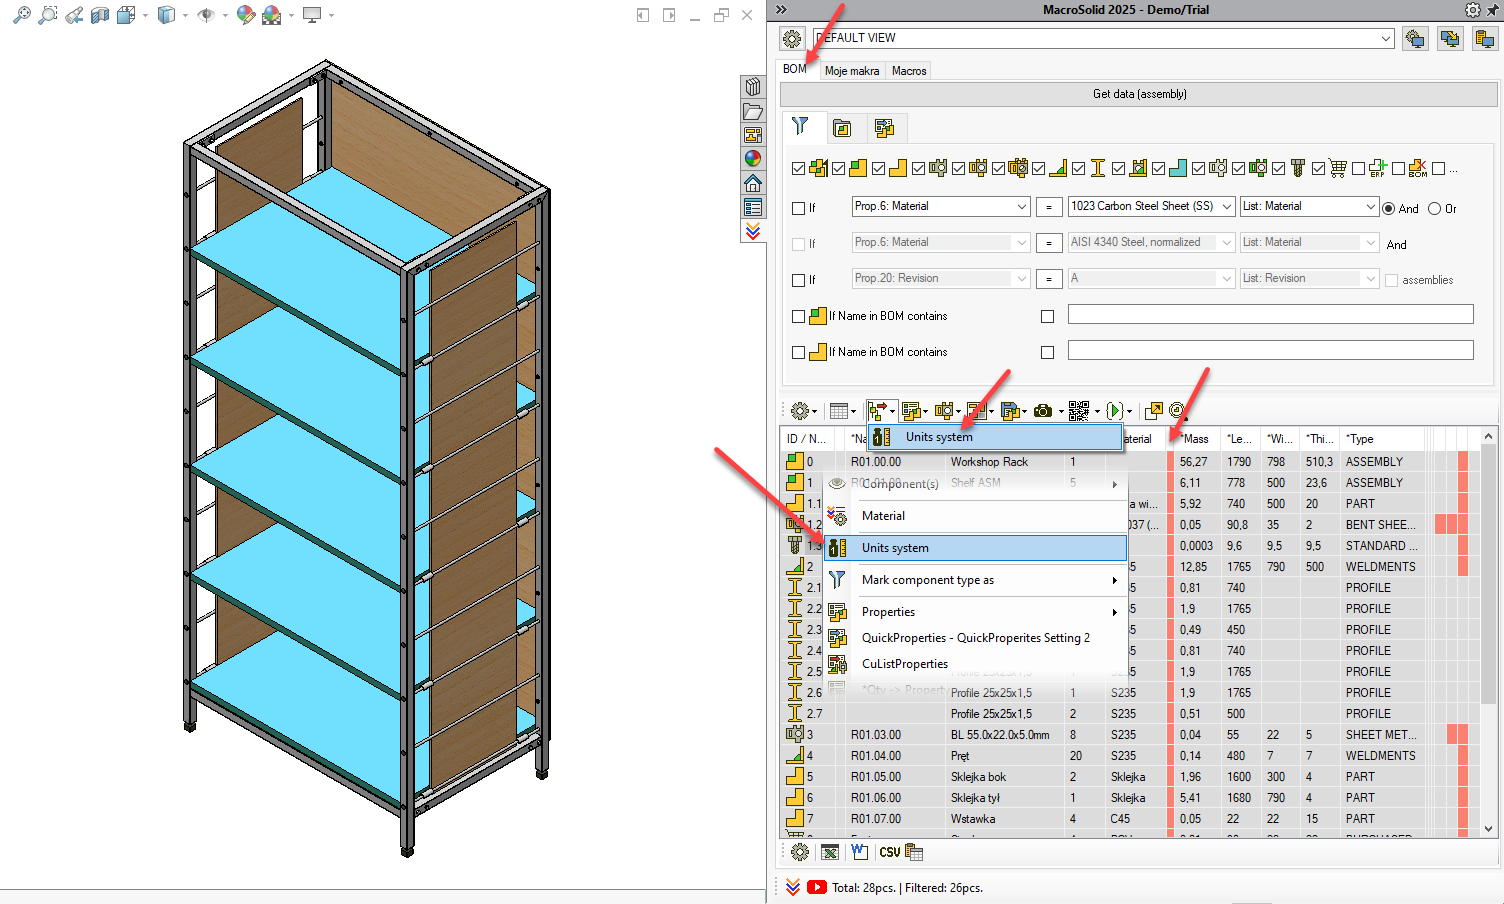This screenshot has width=1504, height=904.
Task: Choose CuListProperties menu entry
Action: 975,664
